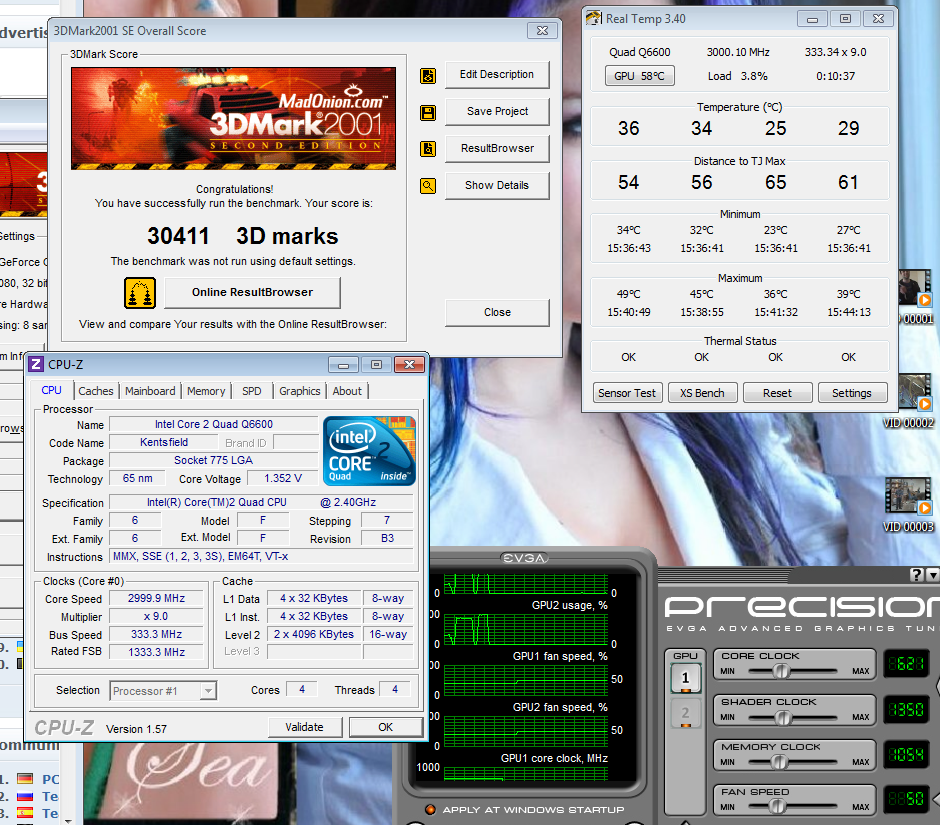The width and height of the screenshot is (940, 825).
Task: Open the Precision menu arrow next to help
Action: pos(932,575)
